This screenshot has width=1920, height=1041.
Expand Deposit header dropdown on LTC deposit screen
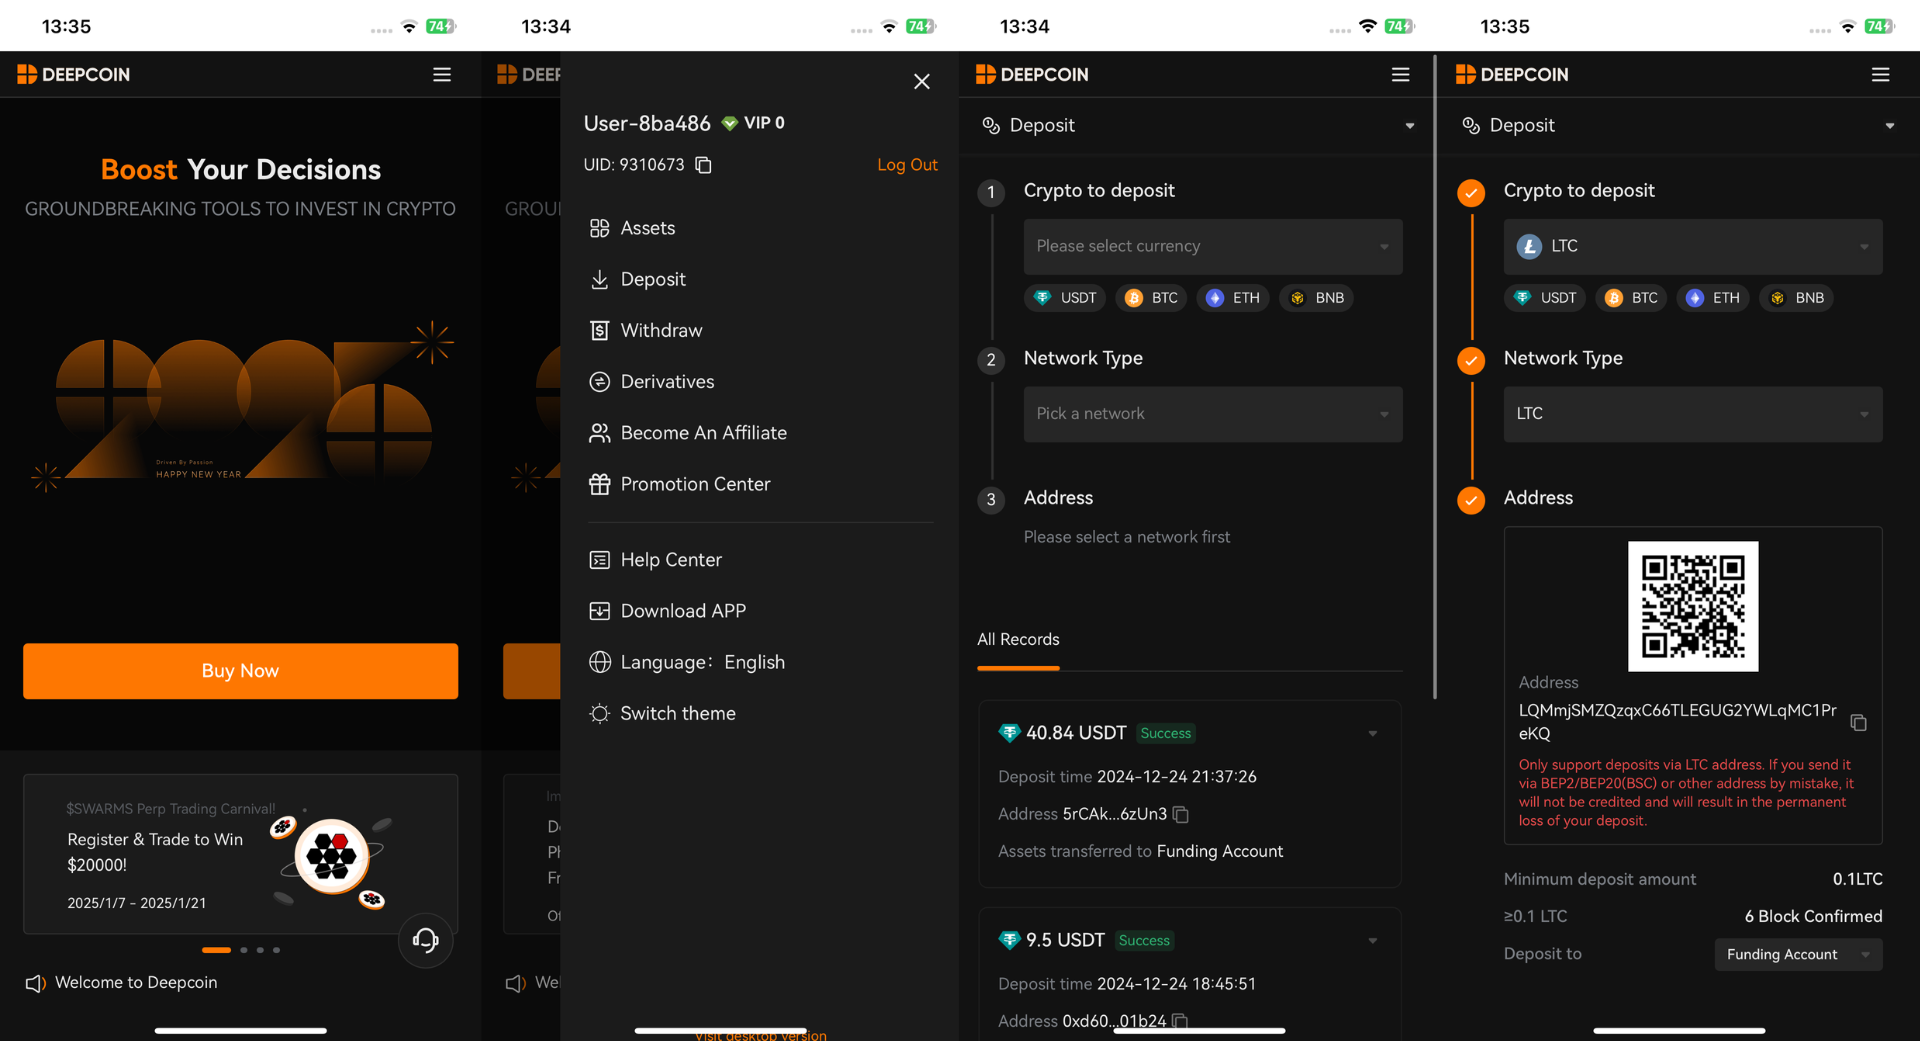click(1890, 126)
